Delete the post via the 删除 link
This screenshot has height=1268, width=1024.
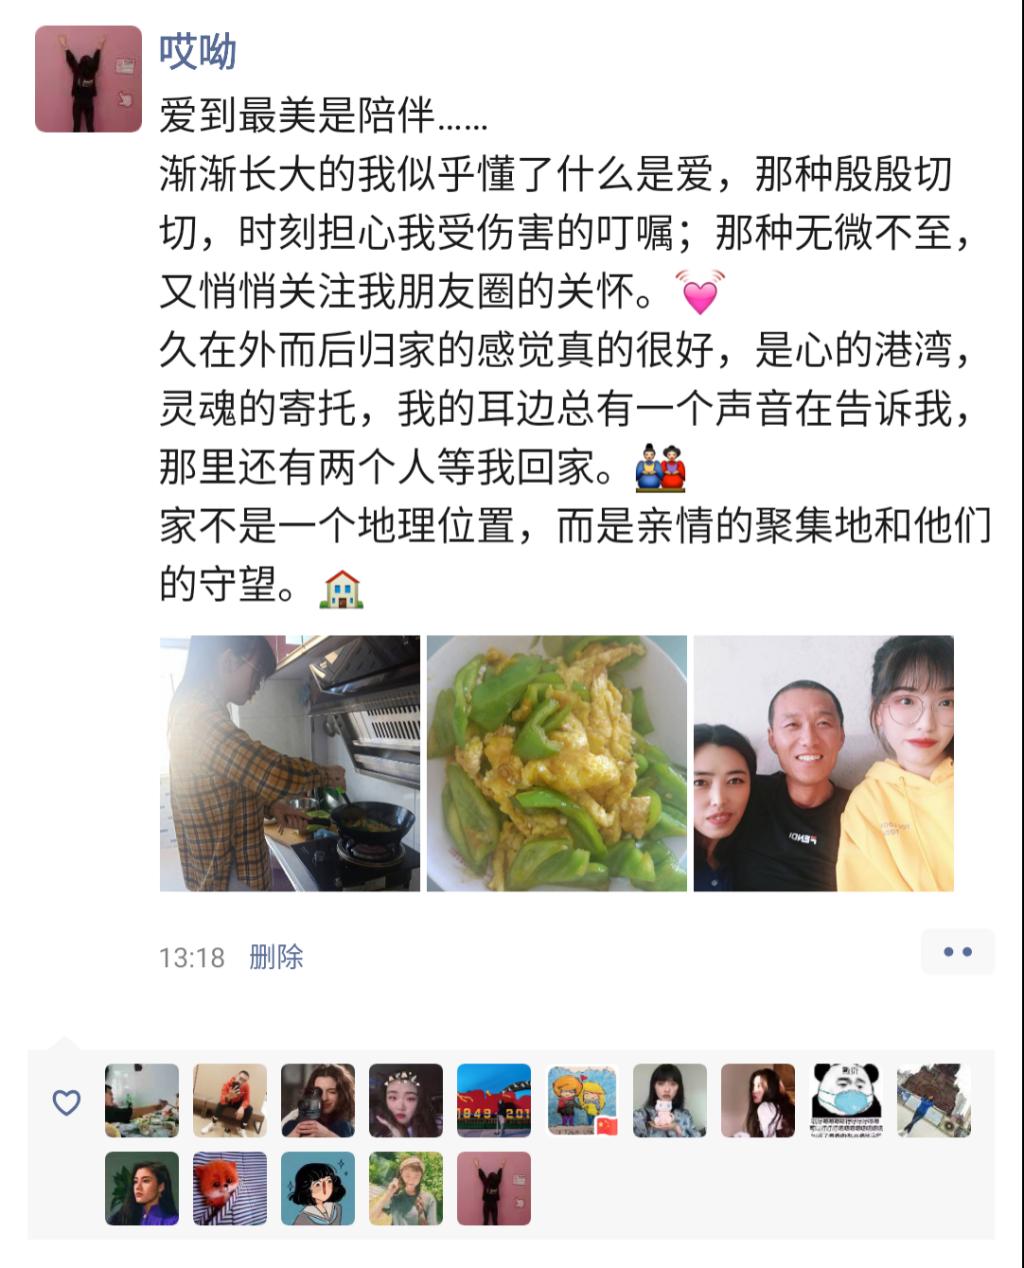276,957
